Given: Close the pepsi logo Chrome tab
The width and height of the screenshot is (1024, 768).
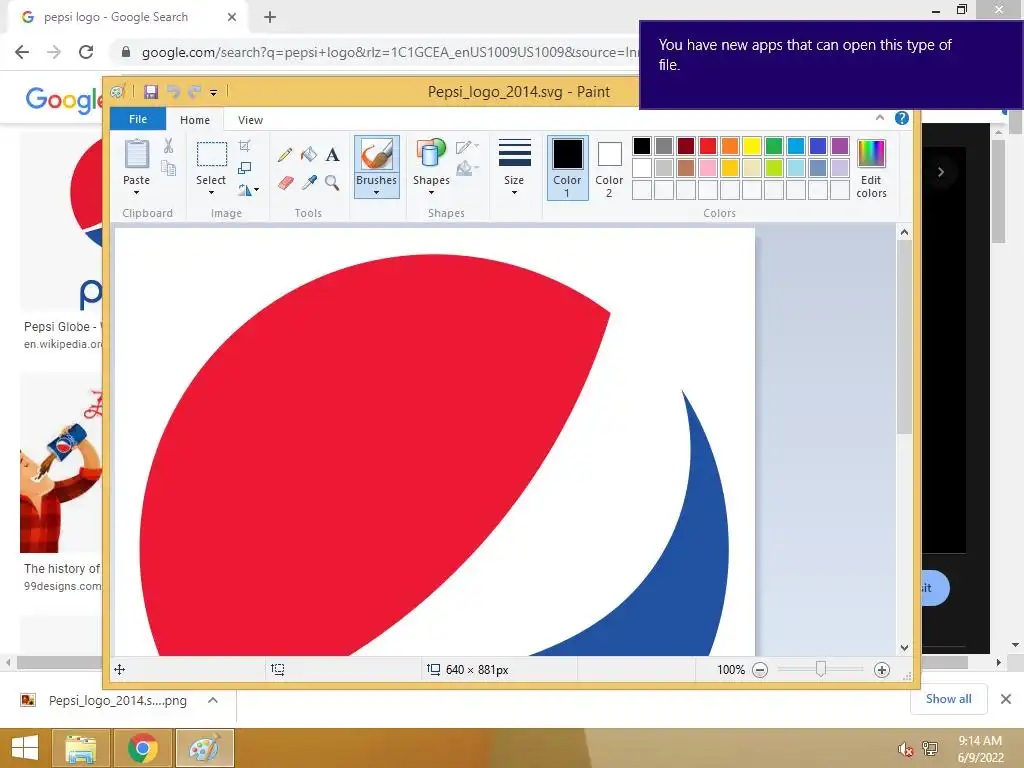Looking at the screenshot, I should [x=232, y=18].
